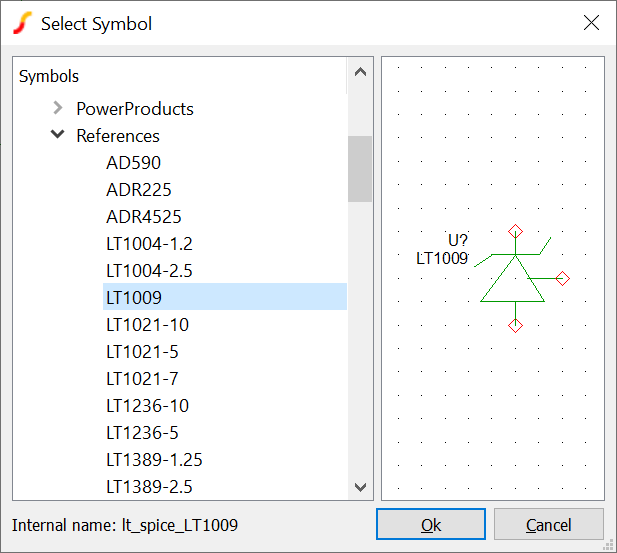
Task: Pick LT1236-10 from the list
Action: click(x=147, y=405)
